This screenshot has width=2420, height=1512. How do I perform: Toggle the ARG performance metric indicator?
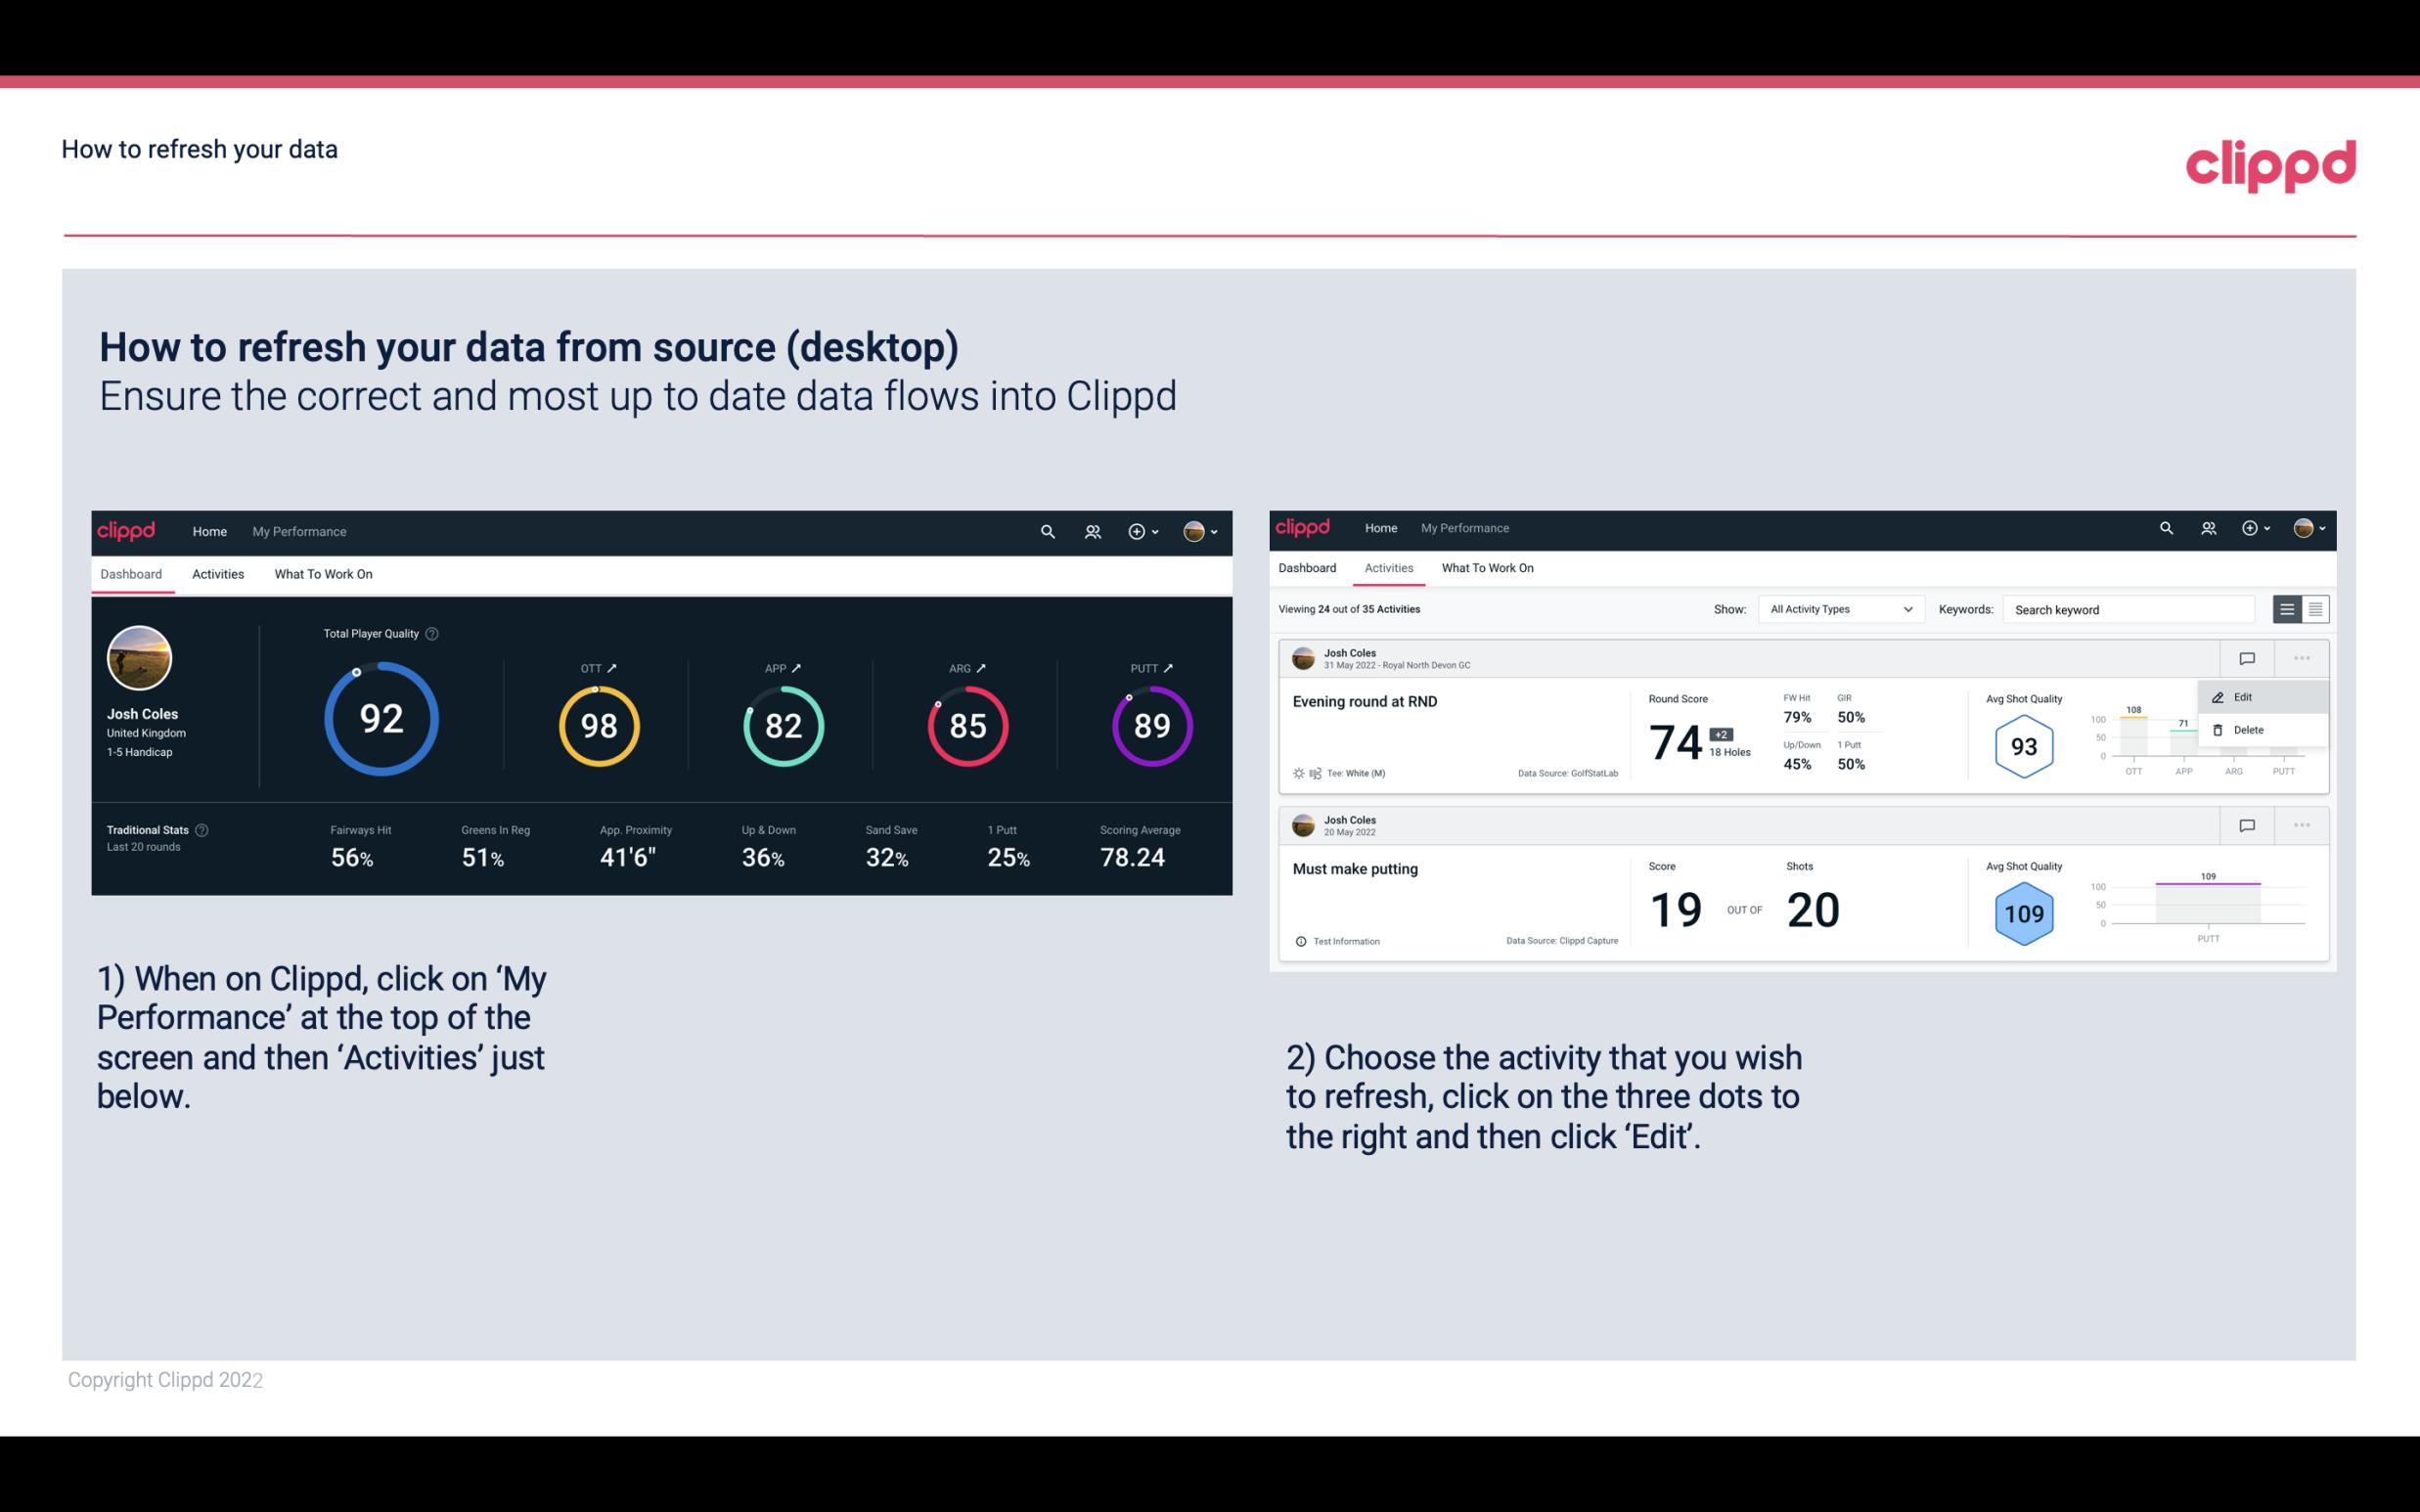(x=983, y=667)
